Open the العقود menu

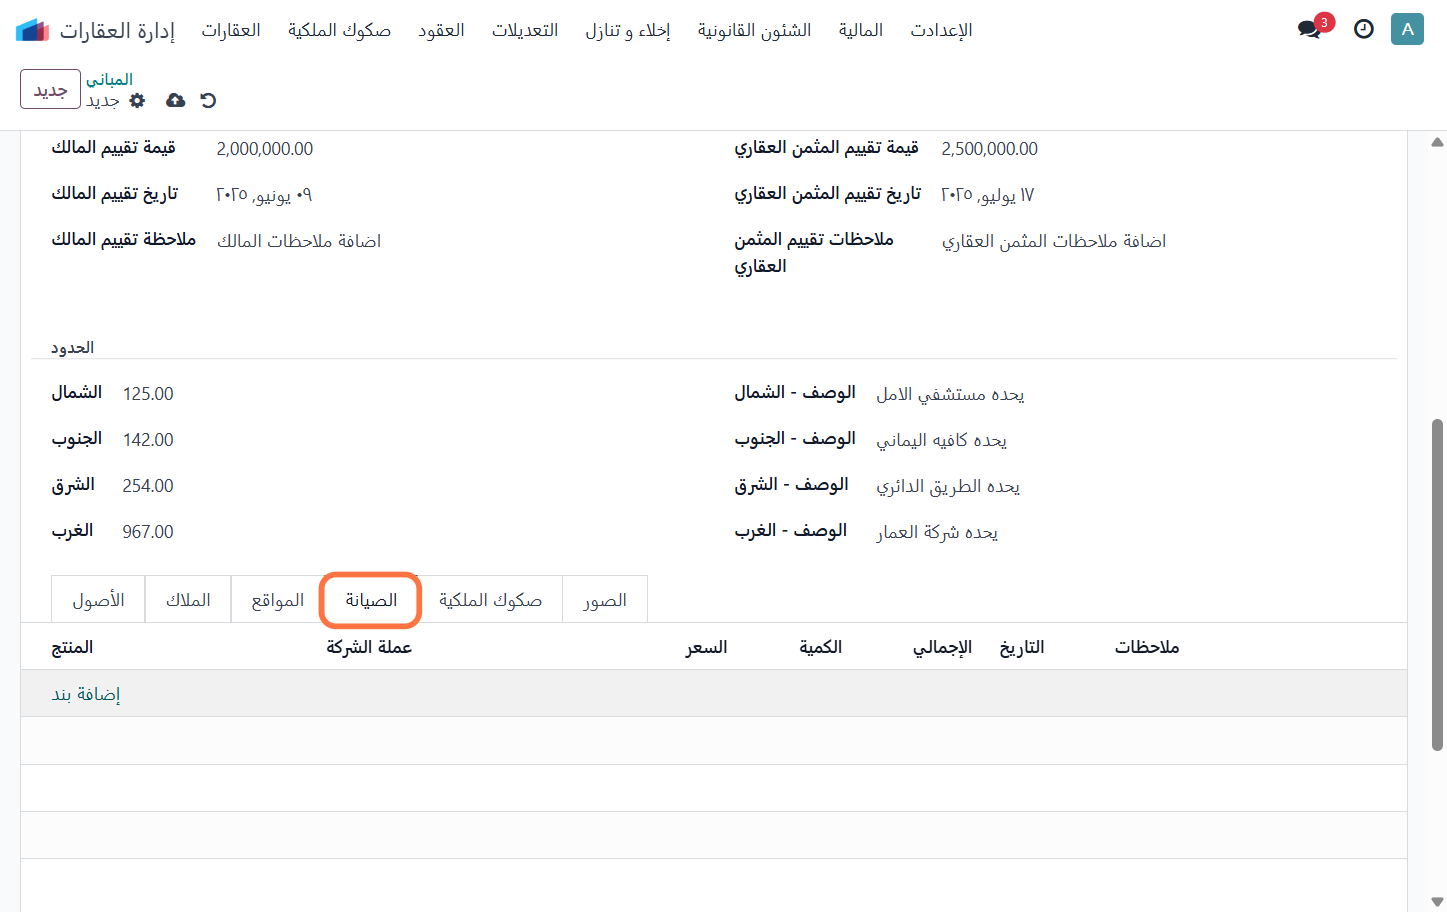coord(441,30)
